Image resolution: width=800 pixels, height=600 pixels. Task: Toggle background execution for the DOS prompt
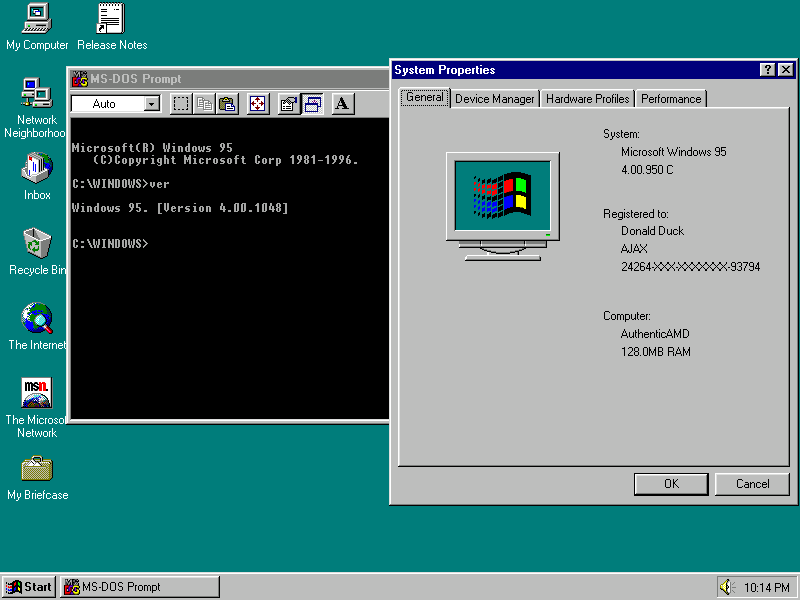312,103
